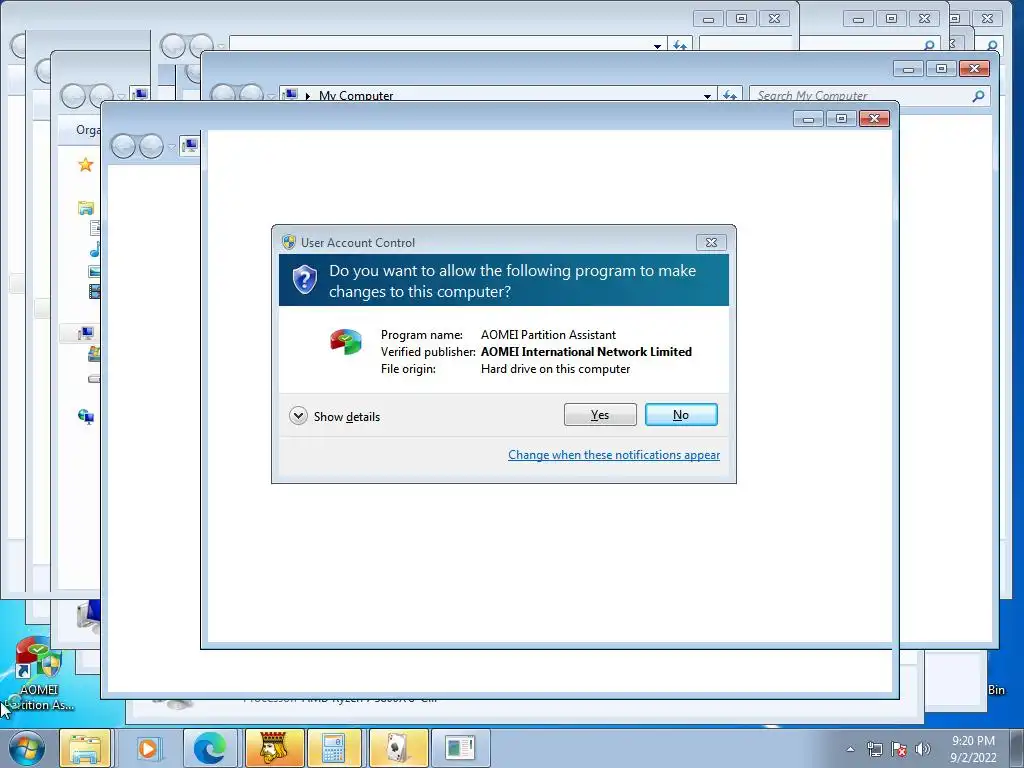Expand Show details in the UAC prompt
Viewport: 1024px width, 768px height.
pyautogui.click(x=334, y=416)
